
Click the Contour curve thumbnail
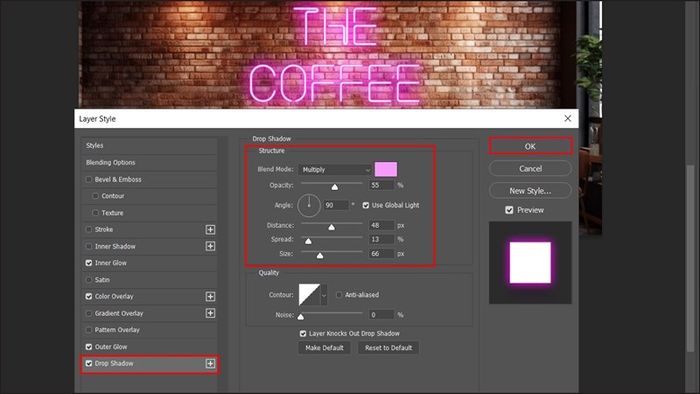[309, 294]
